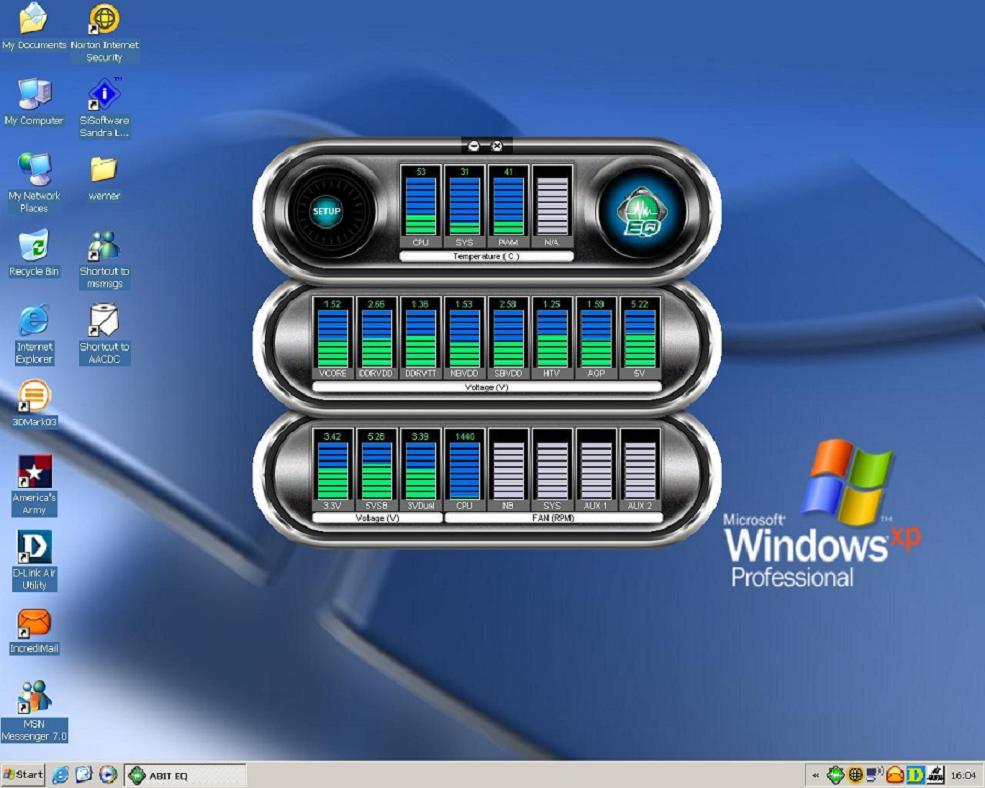
Task: Click the Voltage (V) label below 3.3V gauges
Action: [377, 518]
